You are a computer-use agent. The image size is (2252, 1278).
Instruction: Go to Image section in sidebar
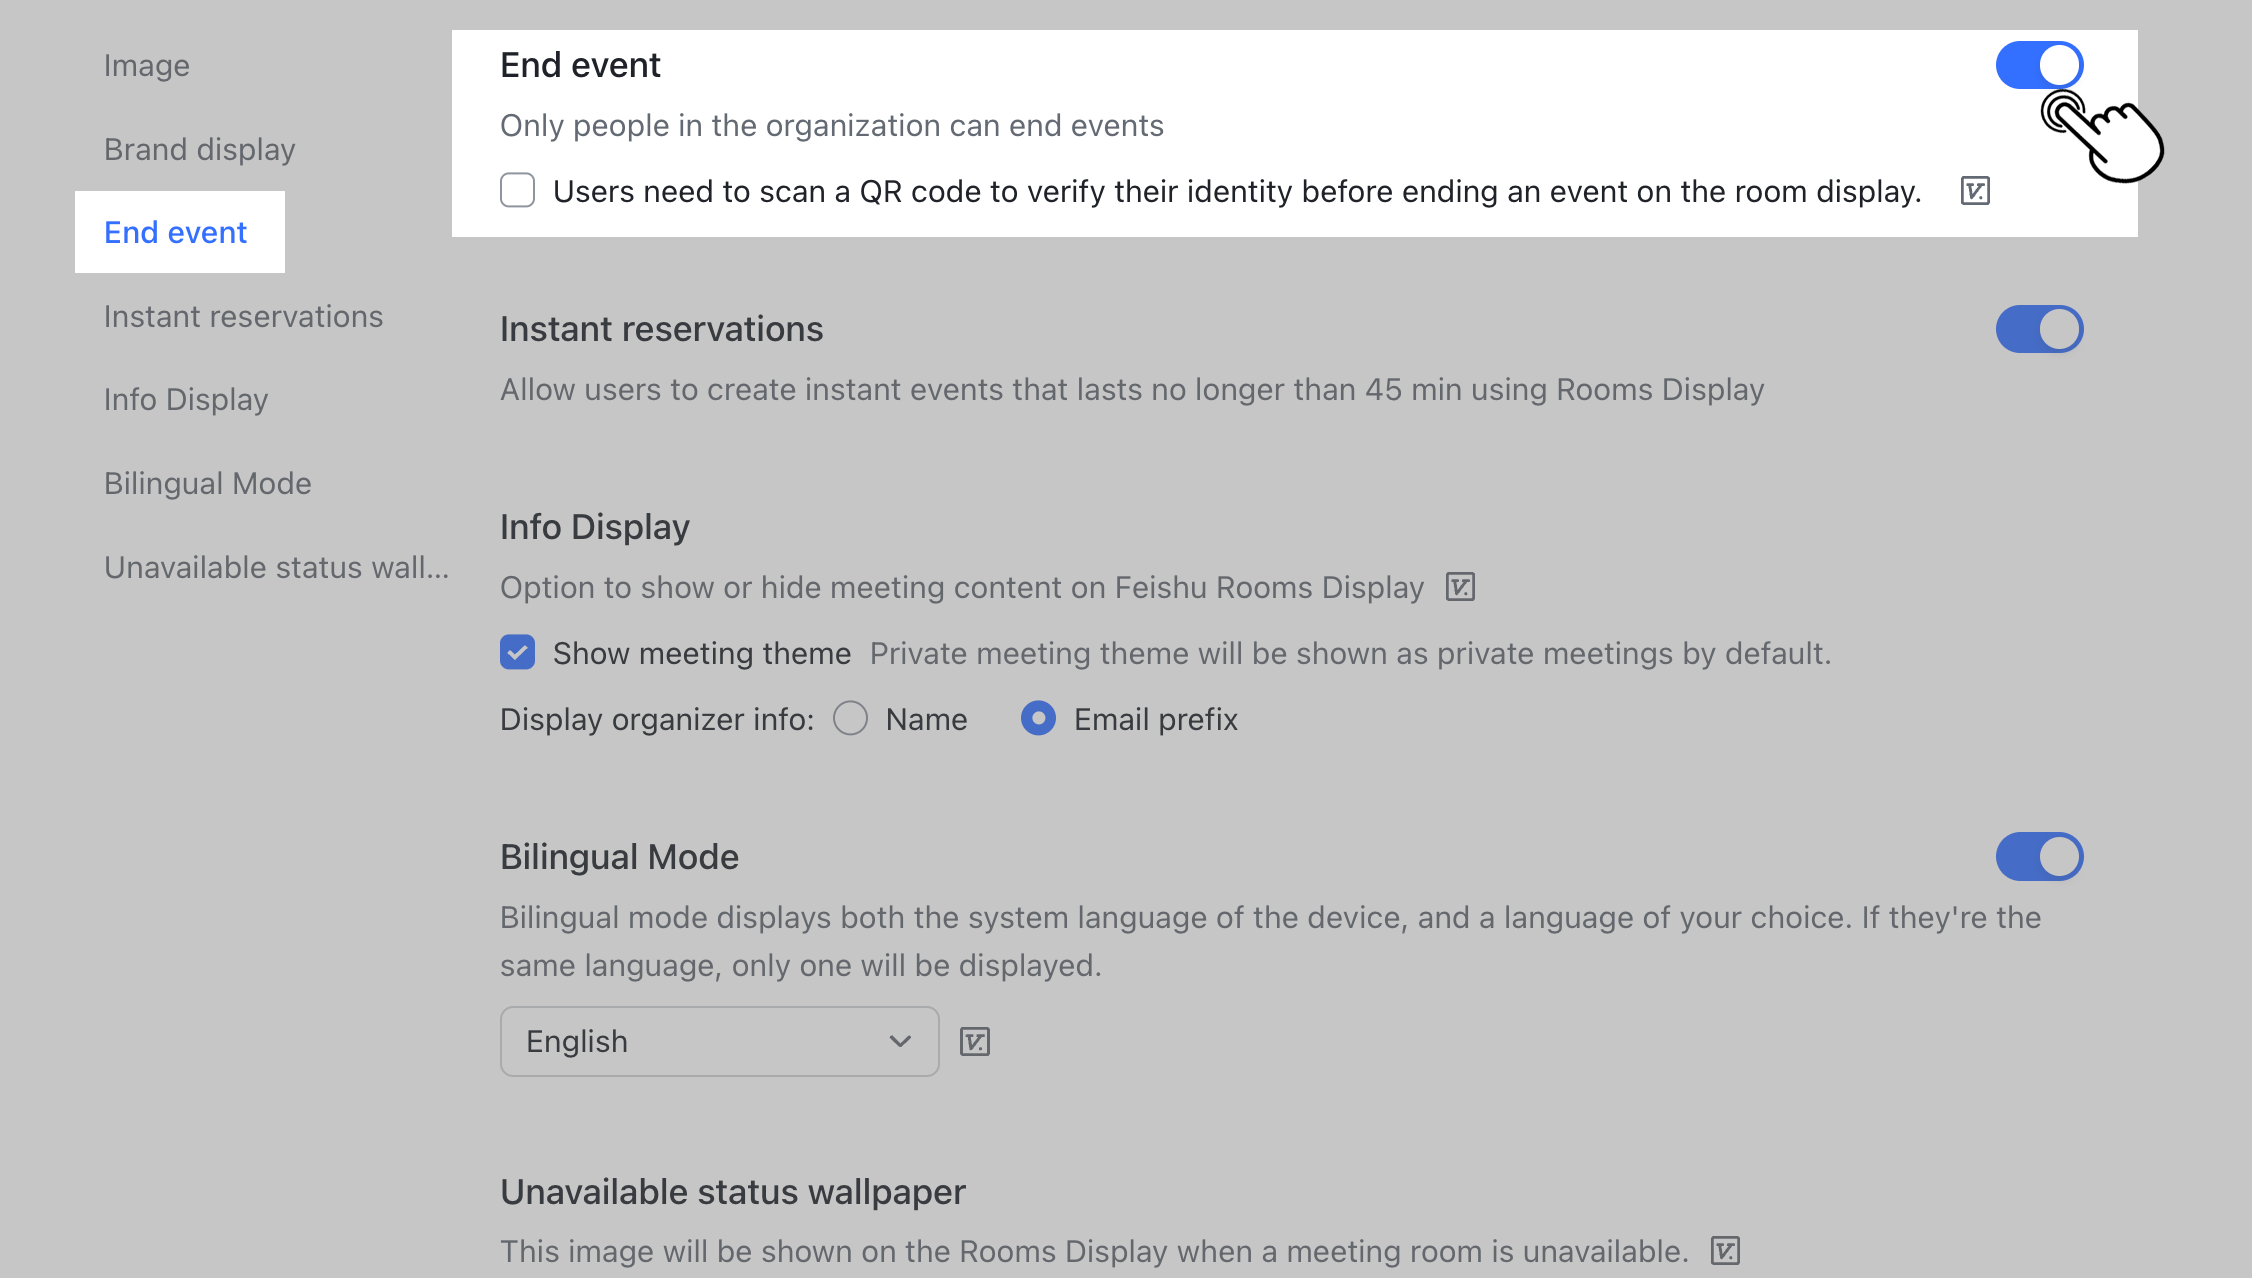pyautogui.click(x=147, y=66)
